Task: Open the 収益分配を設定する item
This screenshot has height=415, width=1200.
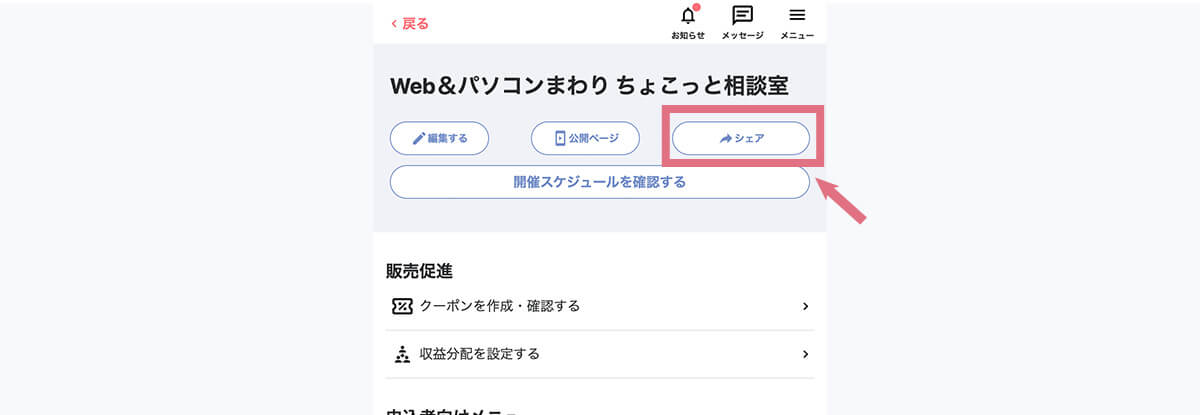Action: (x=480, y=354)
